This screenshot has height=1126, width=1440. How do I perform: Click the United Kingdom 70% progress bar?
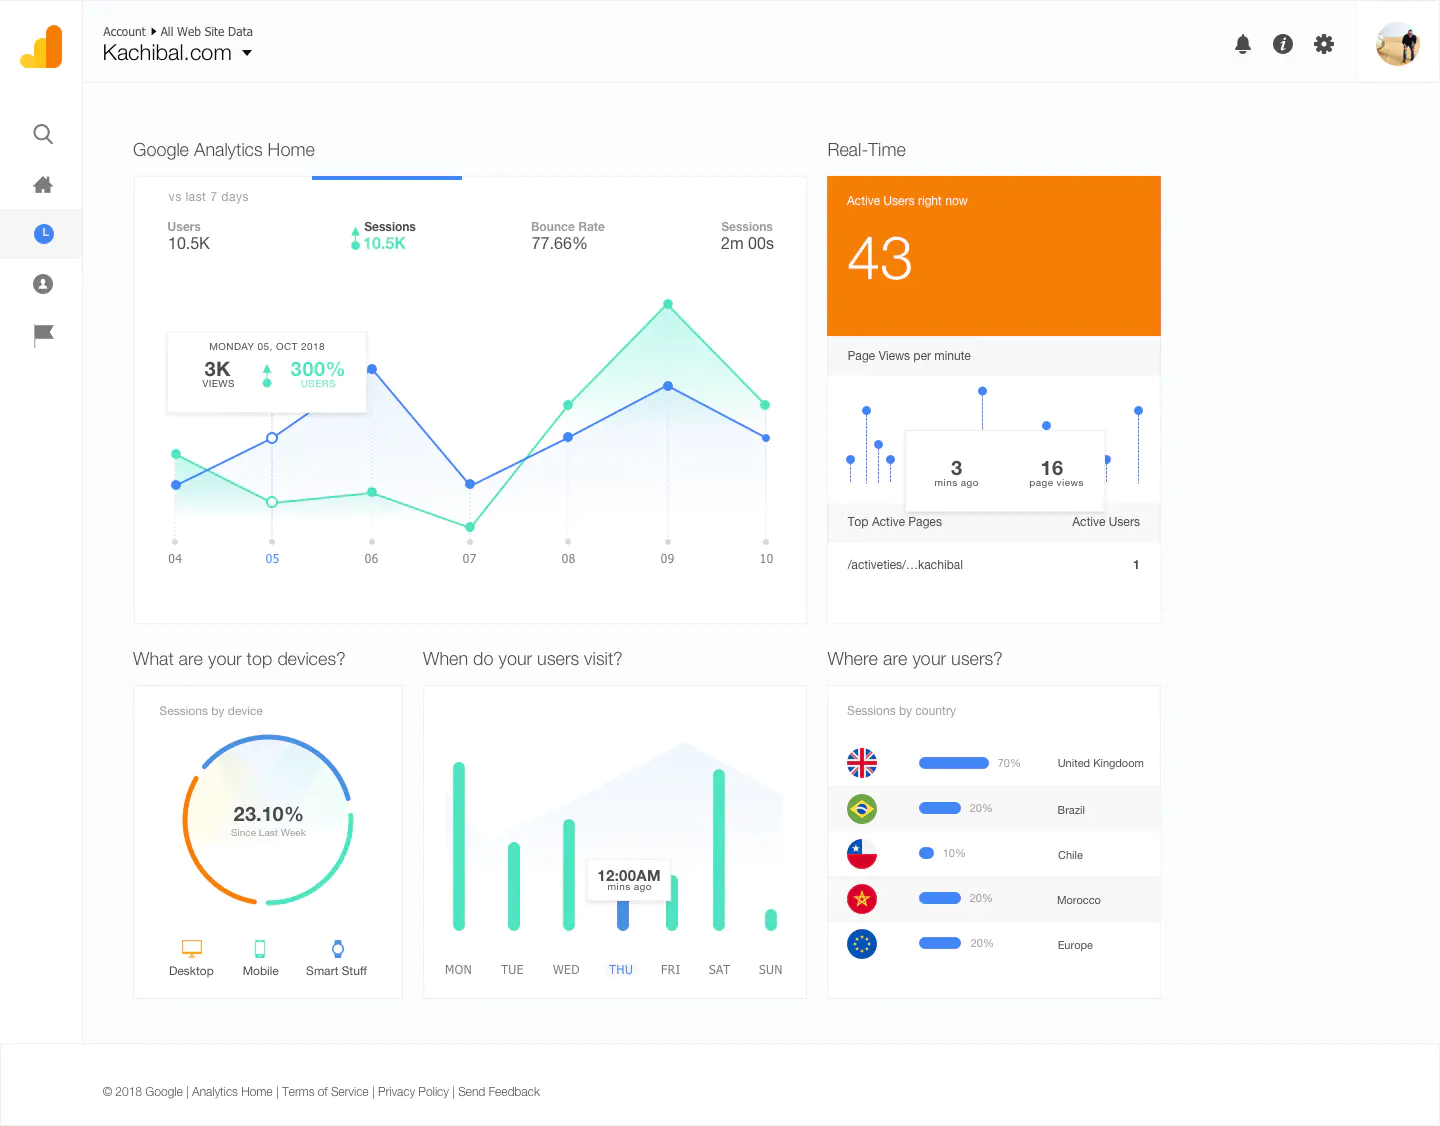[954, 763]
